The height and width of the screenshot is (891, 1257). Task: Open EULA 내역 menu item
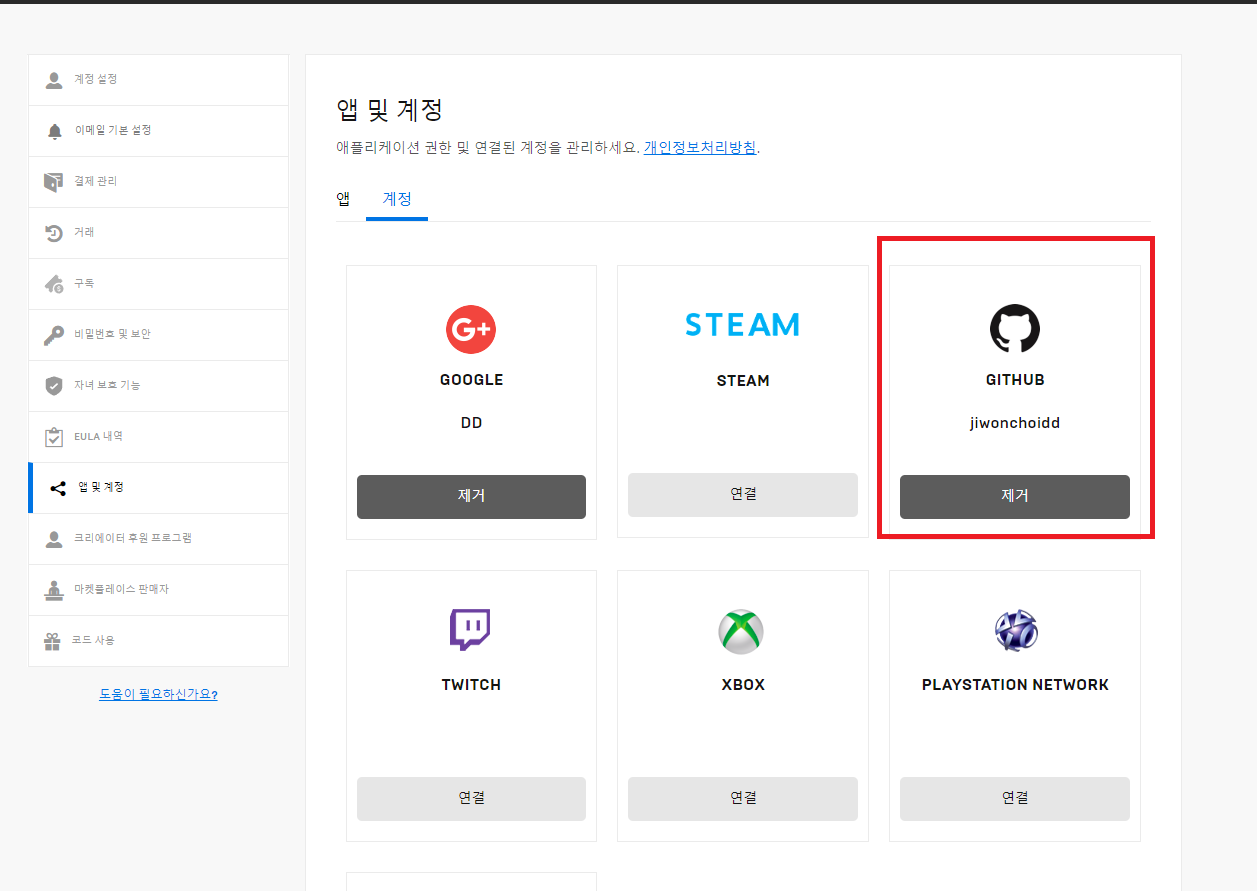[x=158, y=437]
